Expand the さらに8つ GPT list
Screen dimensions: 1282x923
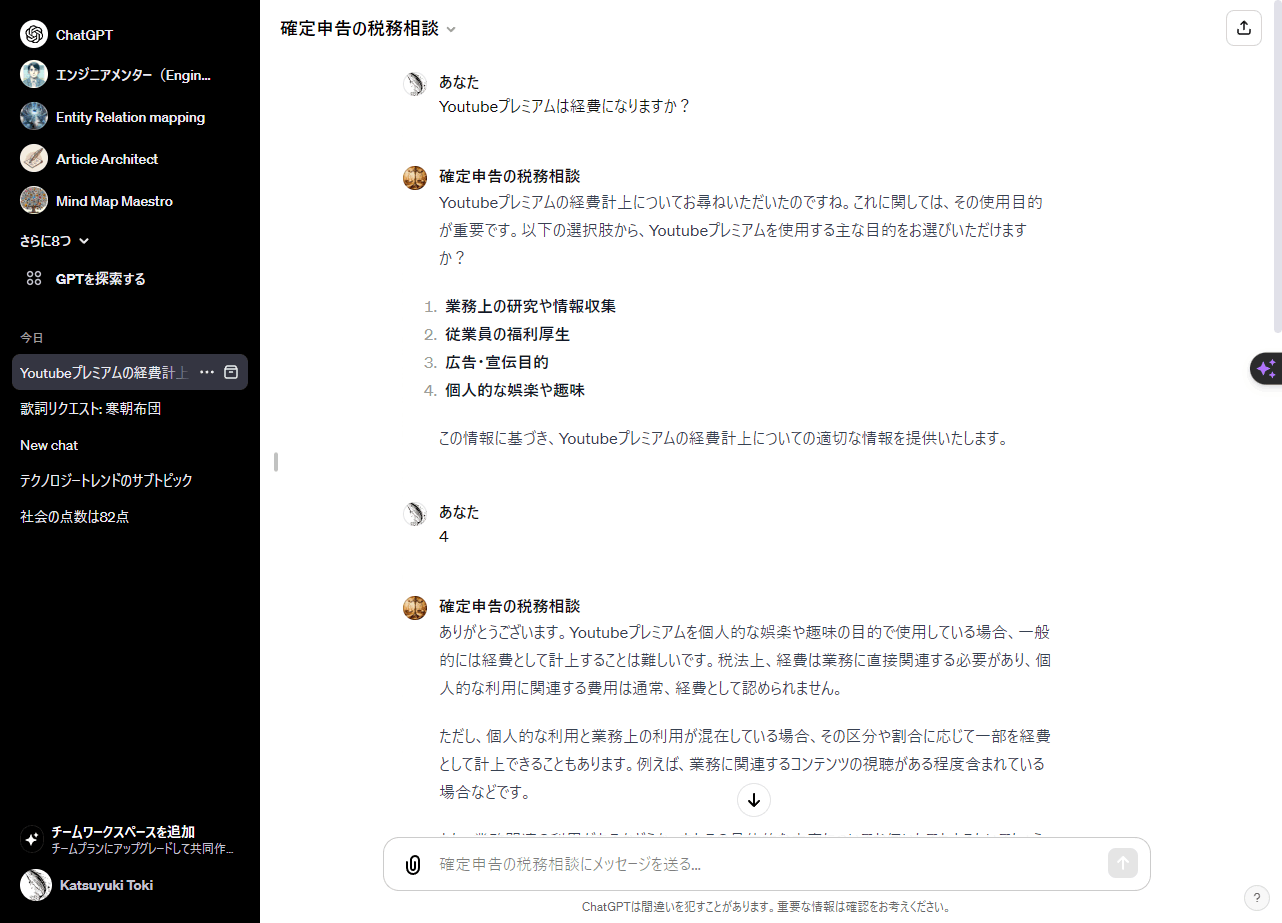[55, 240]
